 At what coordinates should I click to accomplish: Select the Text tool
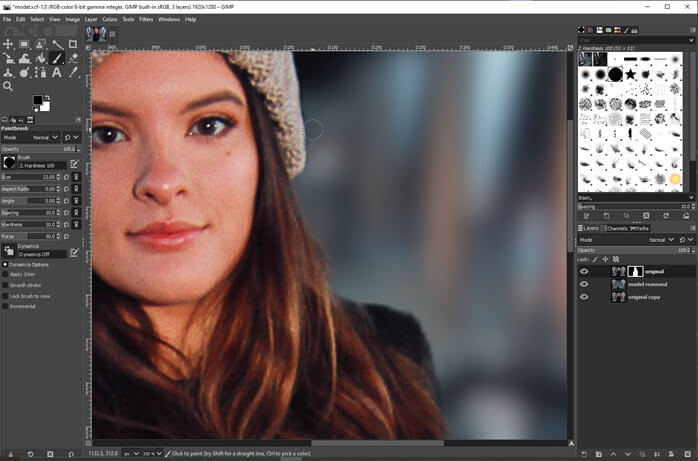(x=57, y=72)
